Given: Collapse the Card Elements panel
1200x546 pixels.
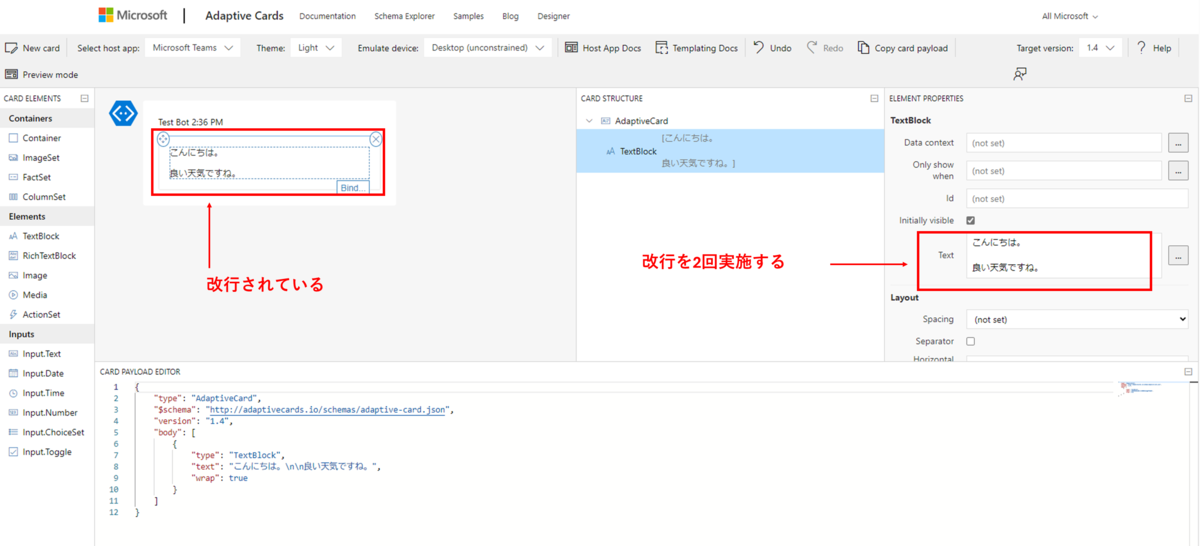Looking at the screenshot, I should 85,99.
